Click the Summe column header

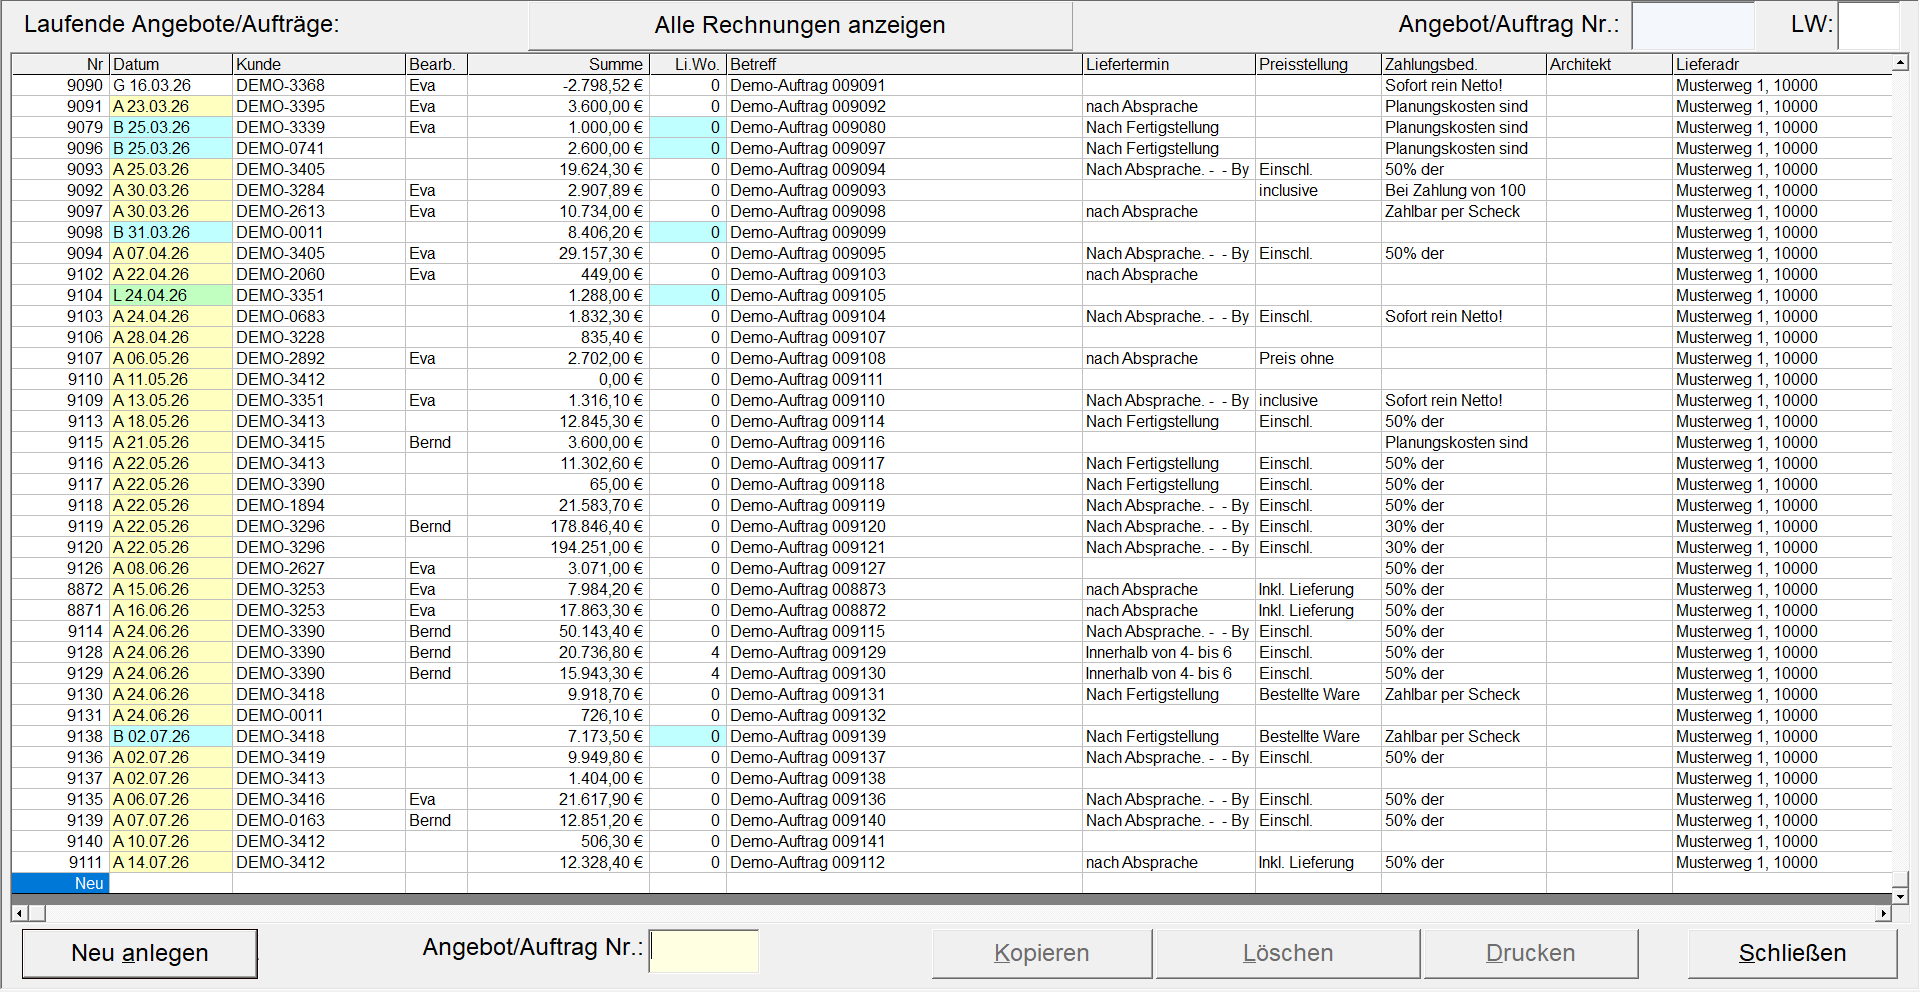click(x=558, y=64)
